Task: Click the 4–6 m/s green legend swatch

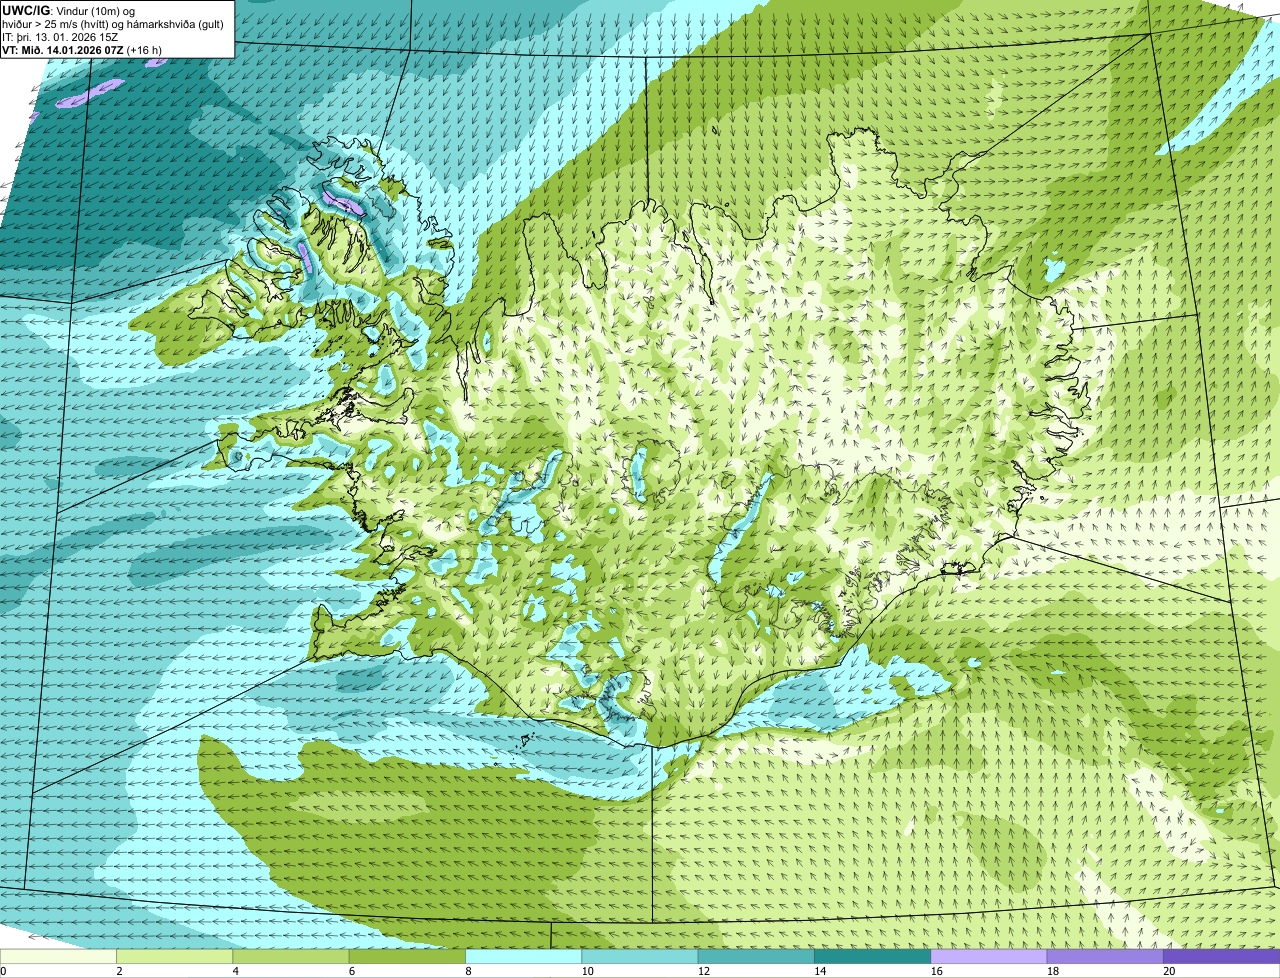Action: click(291, 957)
